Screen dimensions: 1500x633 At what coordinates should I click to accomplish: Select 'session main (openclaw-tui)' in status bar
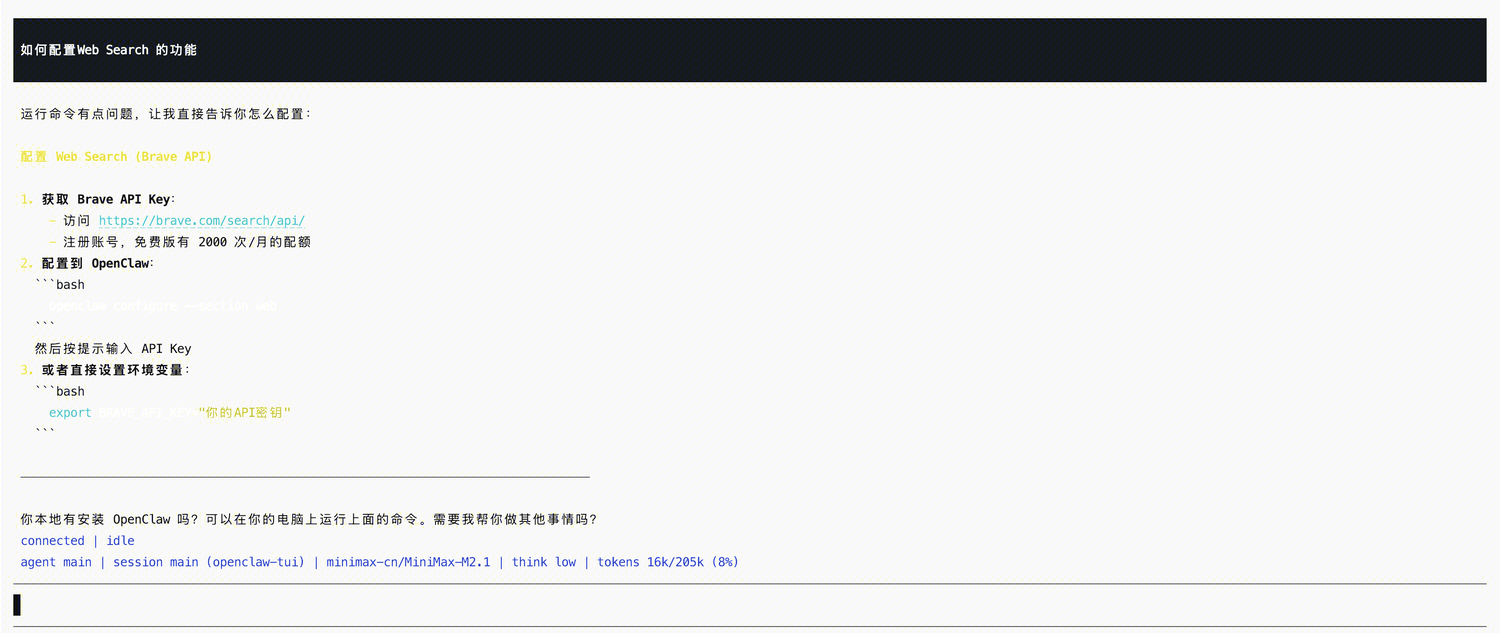(209, 562)
